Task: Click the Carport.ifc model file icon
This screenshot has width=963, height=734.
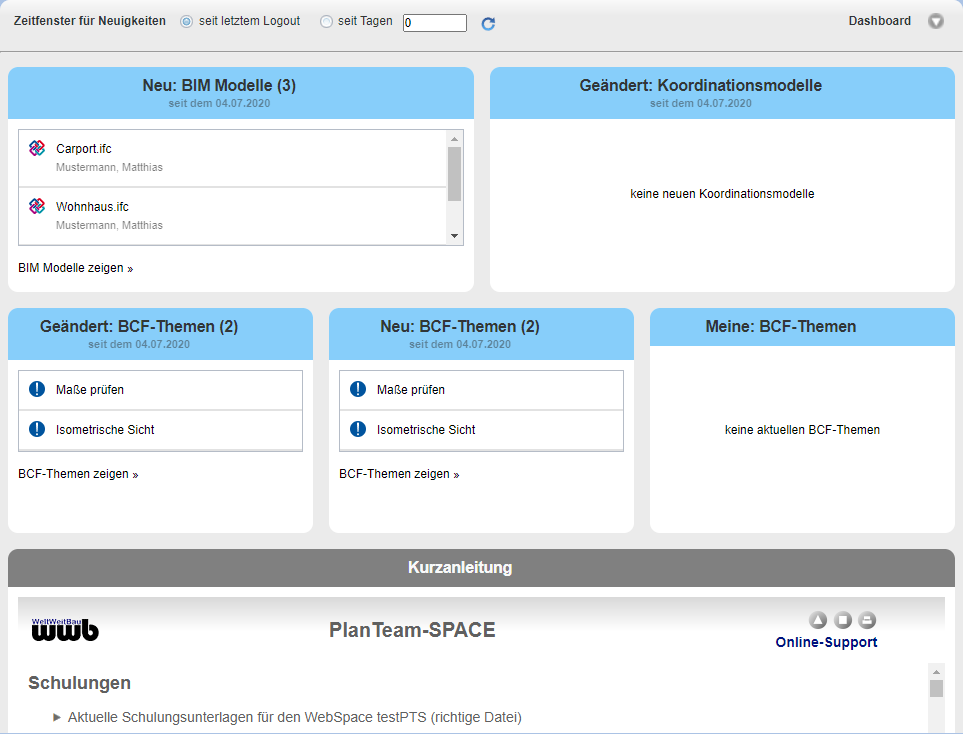Action: click(x=37, y=148)
